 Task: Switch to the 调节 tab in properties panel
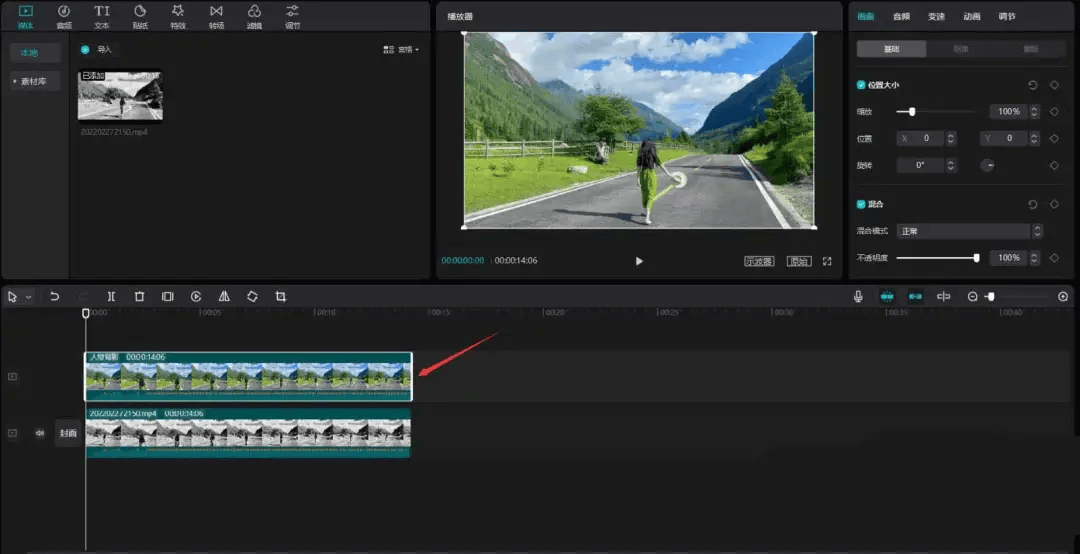pyautogui.click(x=1007, y=17)
